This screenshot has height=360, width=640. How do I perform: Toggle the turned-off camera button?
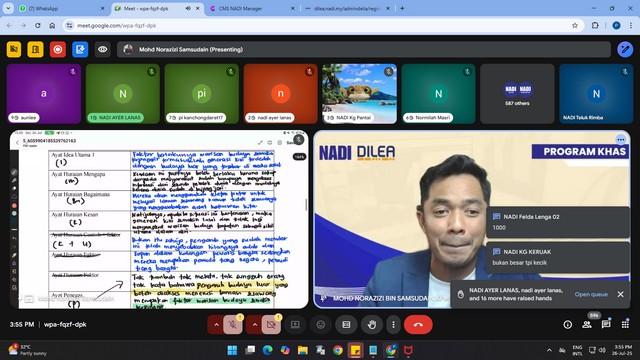(x=271, y=325)
